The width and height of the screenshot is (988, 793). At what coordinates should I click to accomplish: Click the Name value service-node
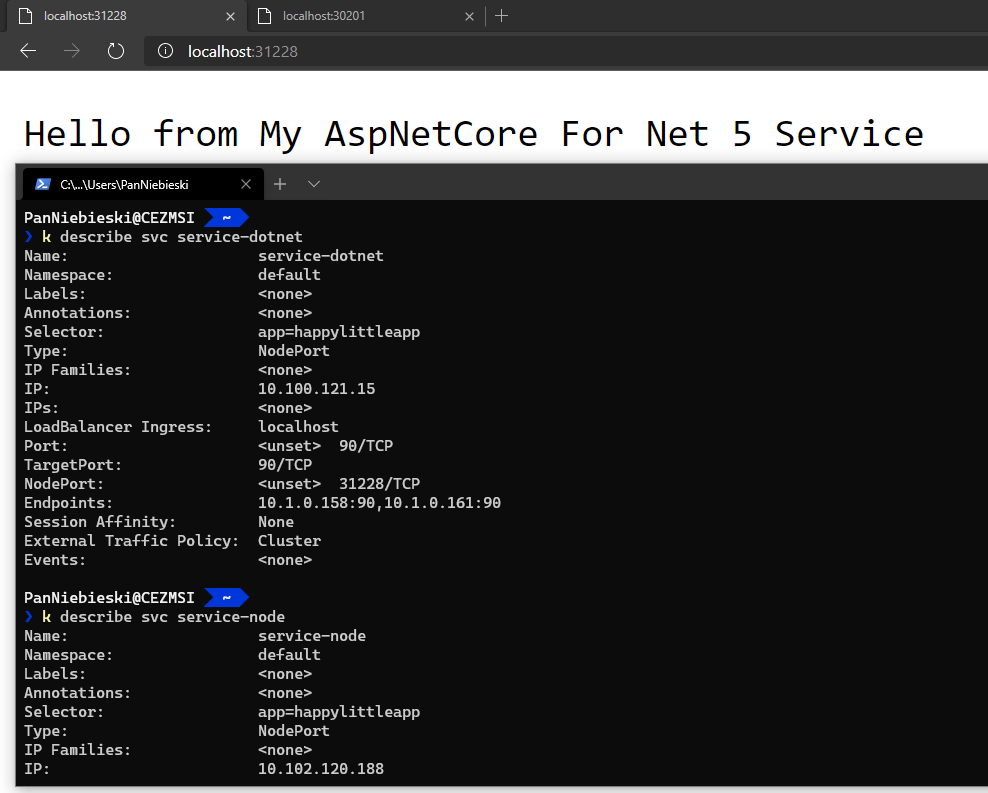pos(312,636)
